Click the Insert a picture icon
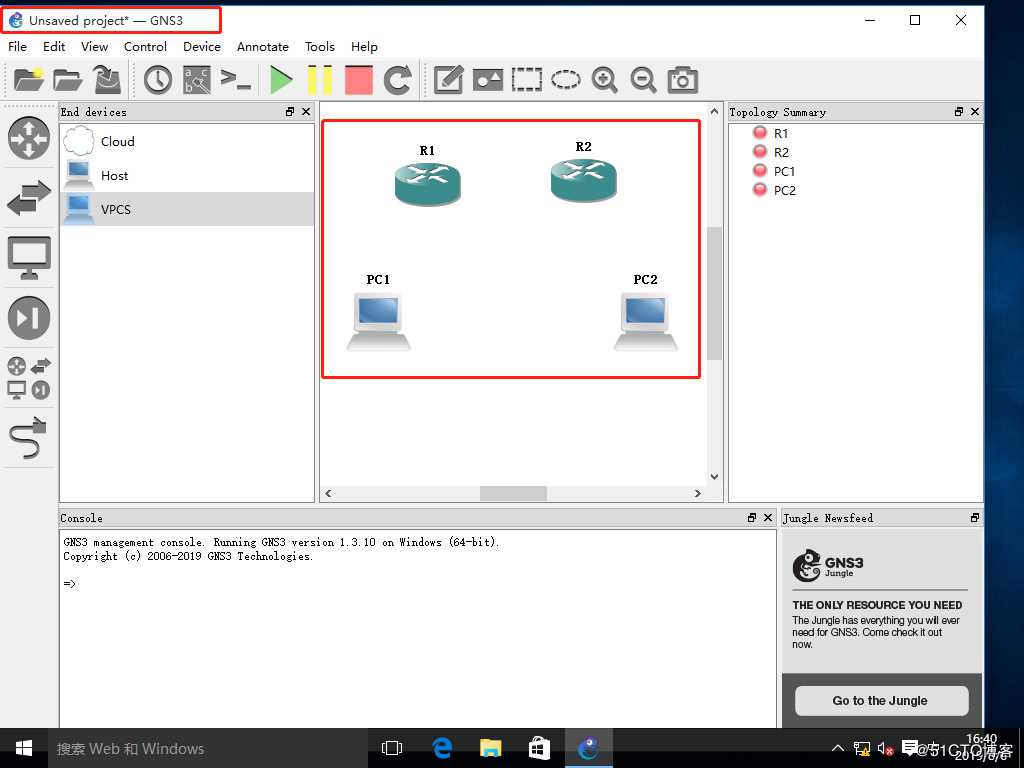Image resolution: width=1024 pixels, height=768 pixels. point(488,80)
